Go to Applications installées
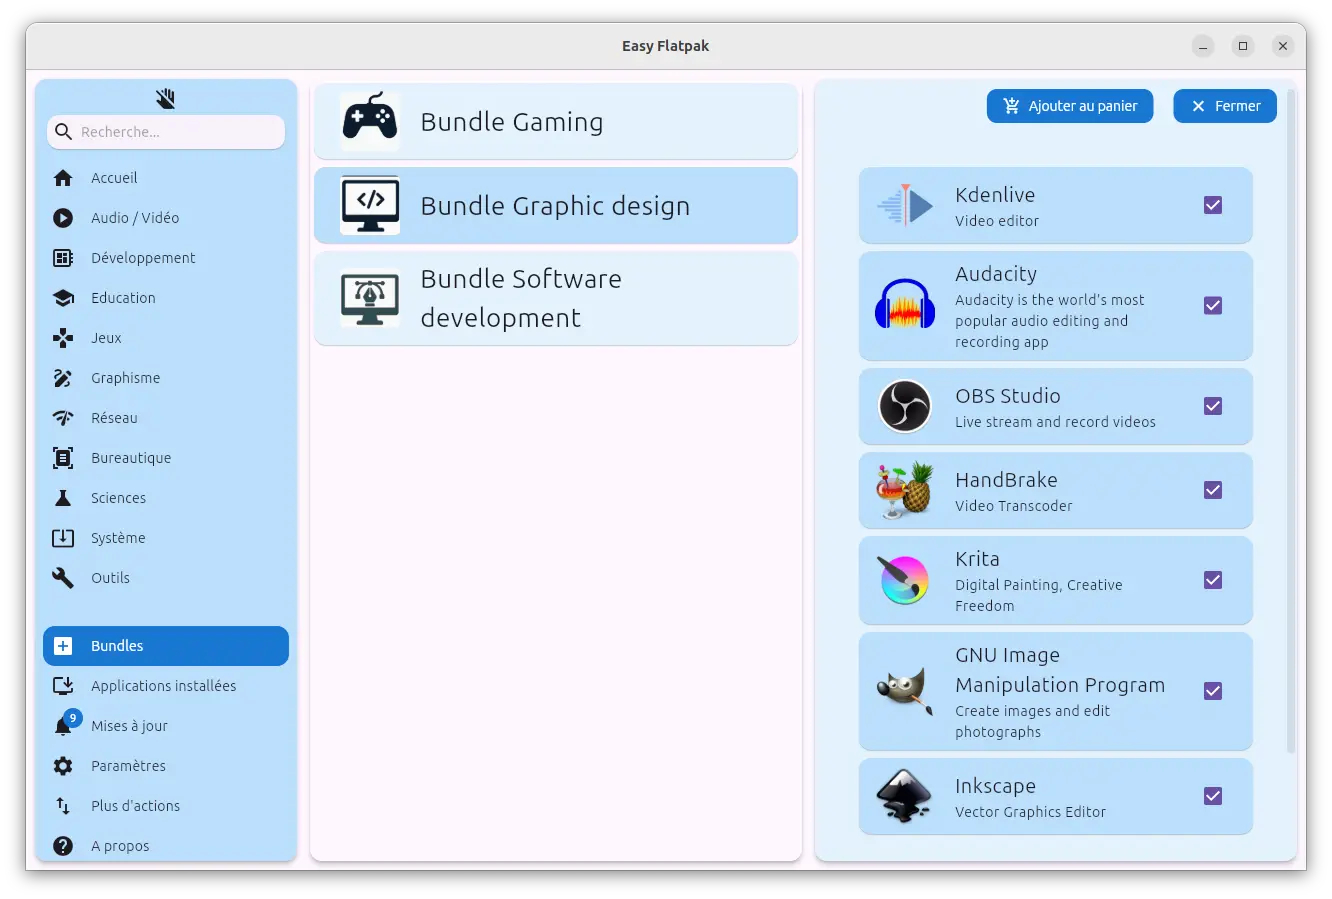The width and height of the screenshot is (1332, 899). 166,686
